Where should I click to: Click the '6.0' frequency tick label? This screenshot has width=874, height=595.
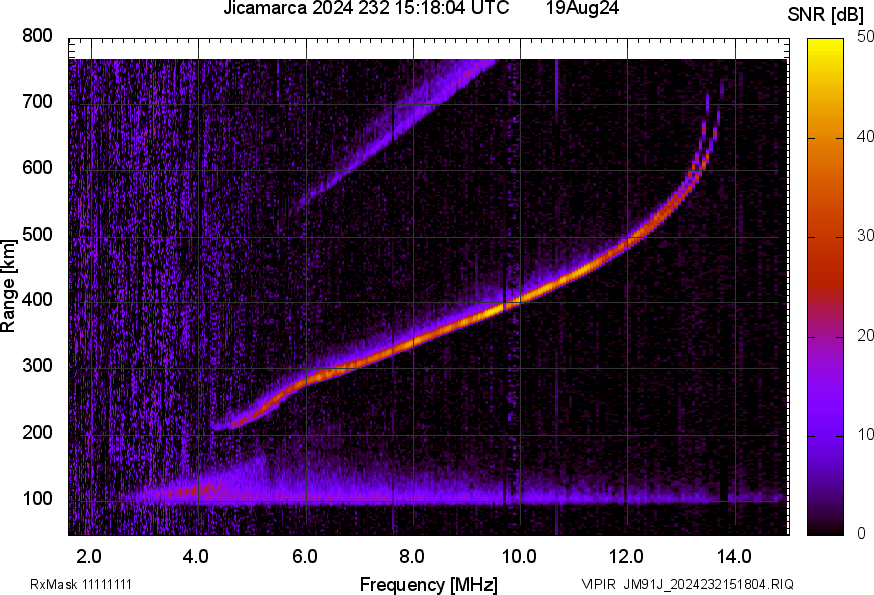305,556
